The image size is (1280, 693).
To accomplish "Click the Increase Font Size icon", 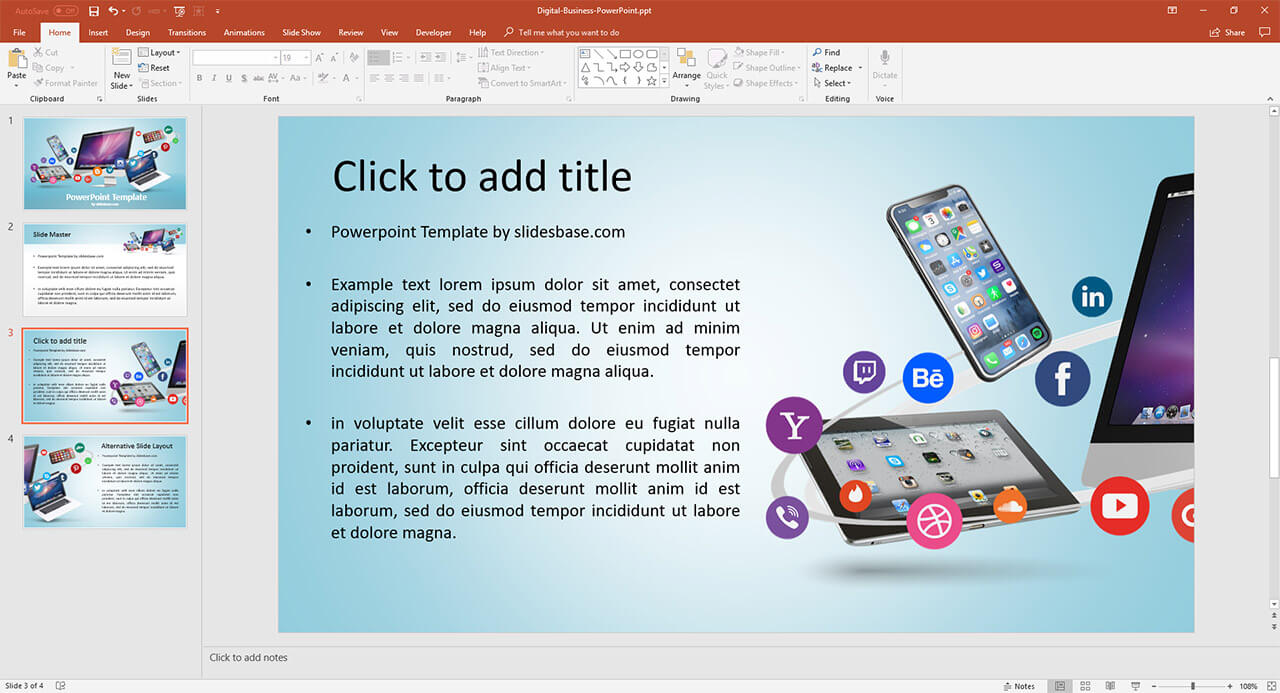I will coord(320,58).
